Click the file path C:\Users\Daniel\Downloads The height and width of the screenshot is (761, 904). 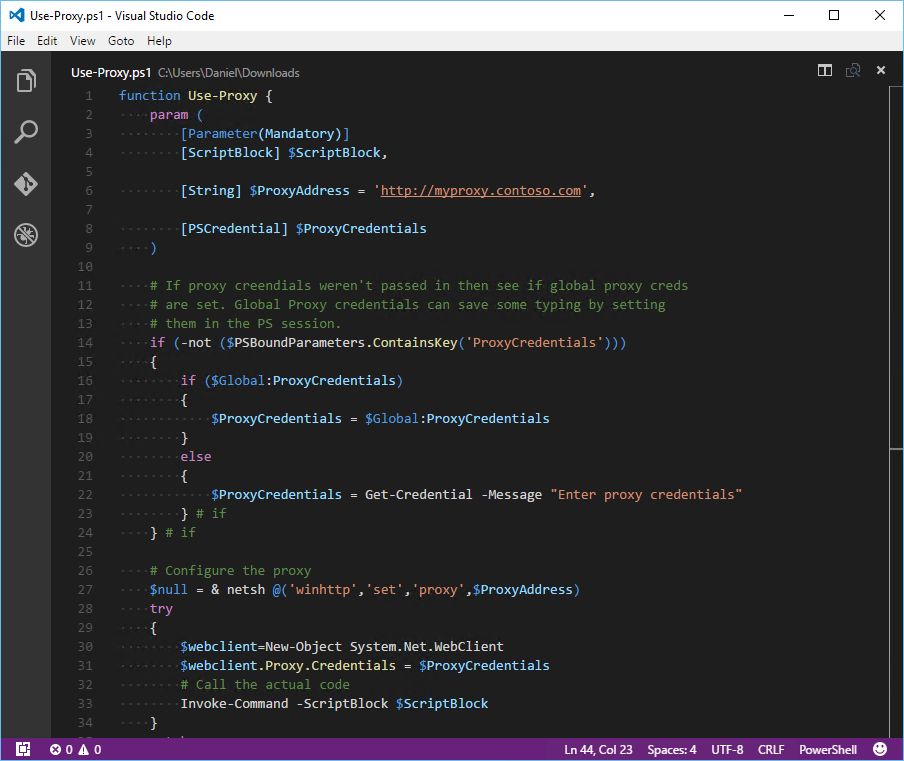229,73
